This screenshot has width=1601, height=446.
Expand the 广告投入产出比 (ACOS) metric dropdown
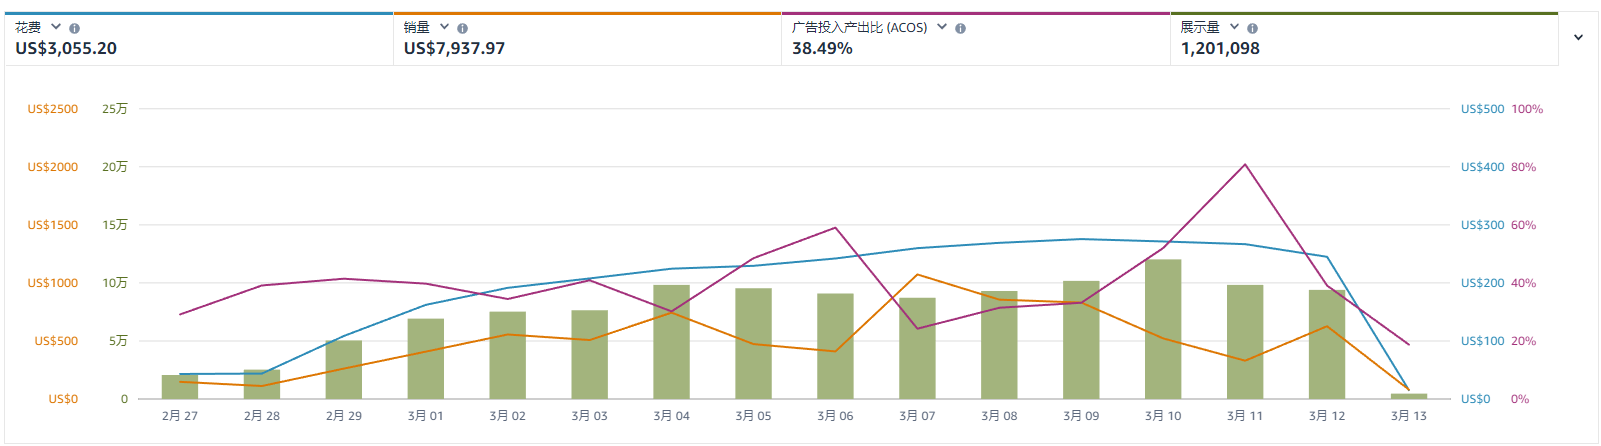(942, 27)
